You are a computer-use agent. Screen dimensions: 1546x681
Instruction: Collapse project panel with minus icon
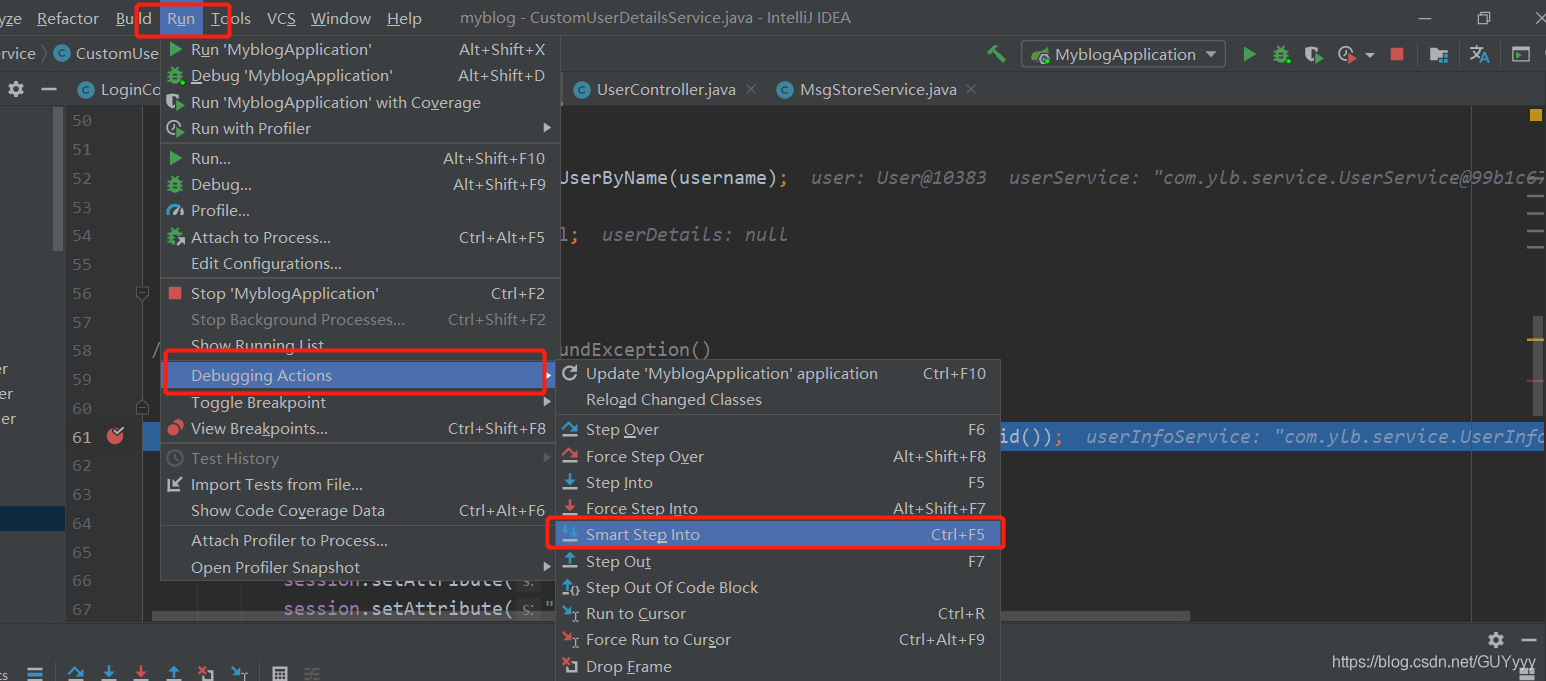pos(49,89)
